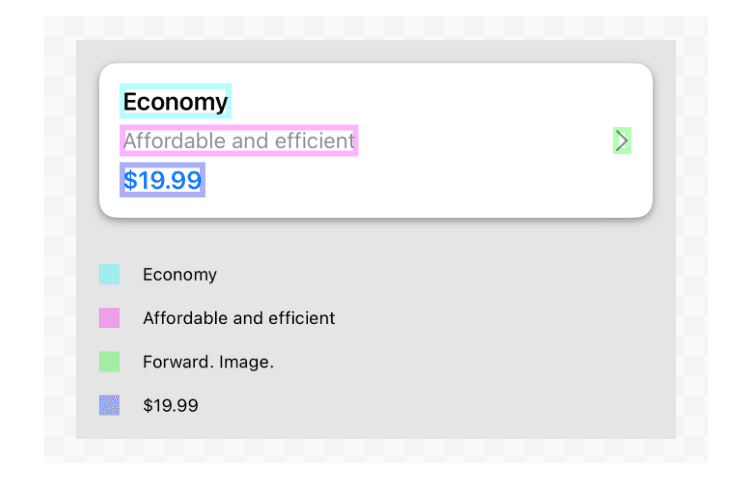Click the pink legend square
This screenshot has width=754, height=482.
(109, 318)
